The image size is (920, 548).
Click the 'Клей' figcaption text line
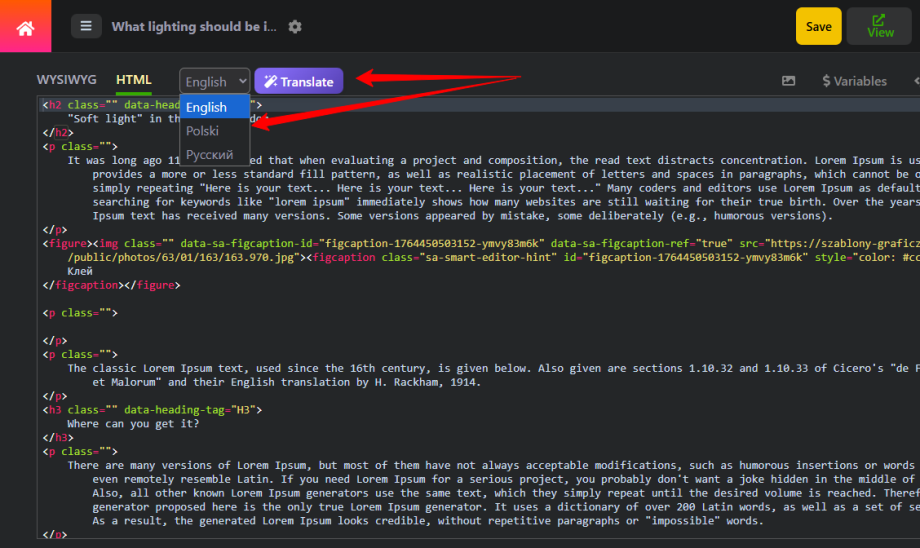click(x=80, y=271)
